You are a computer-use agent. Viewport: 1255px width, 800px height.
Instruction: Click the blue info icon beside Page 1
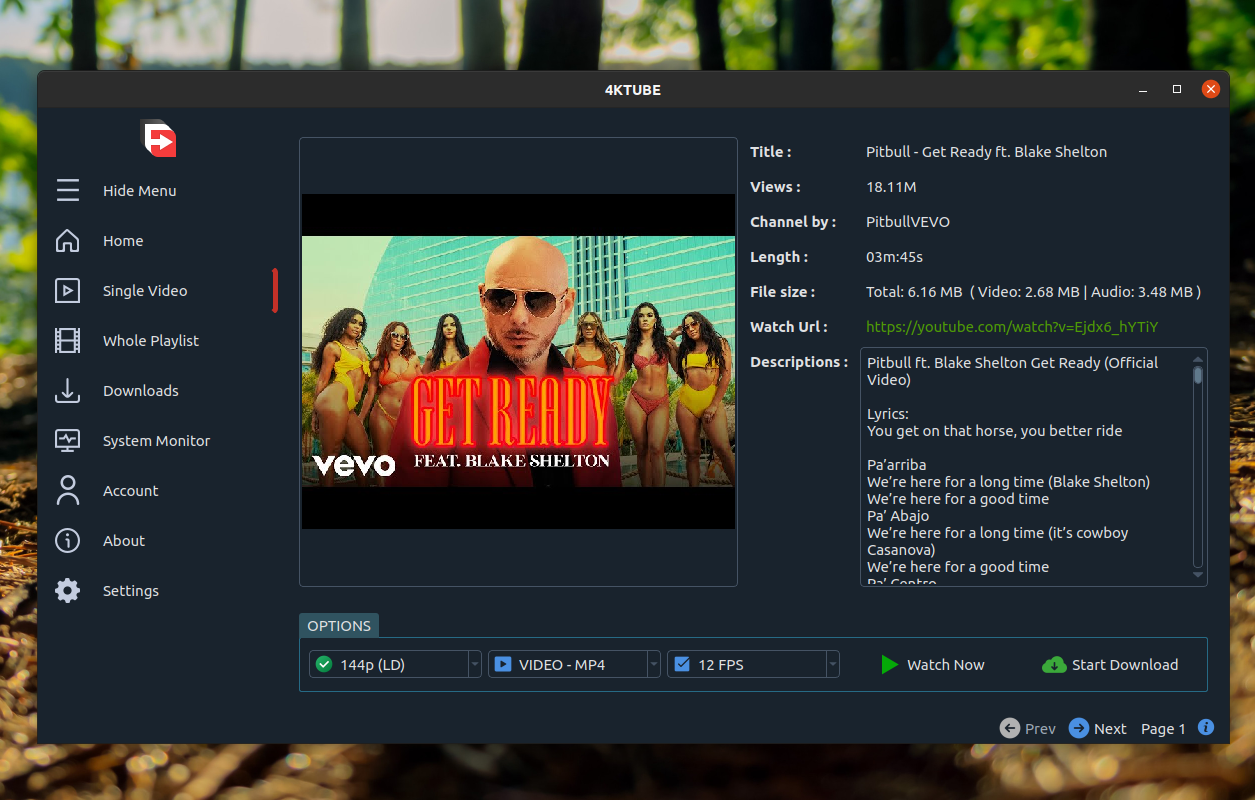pyautogui.click(x=1206, y=727)
